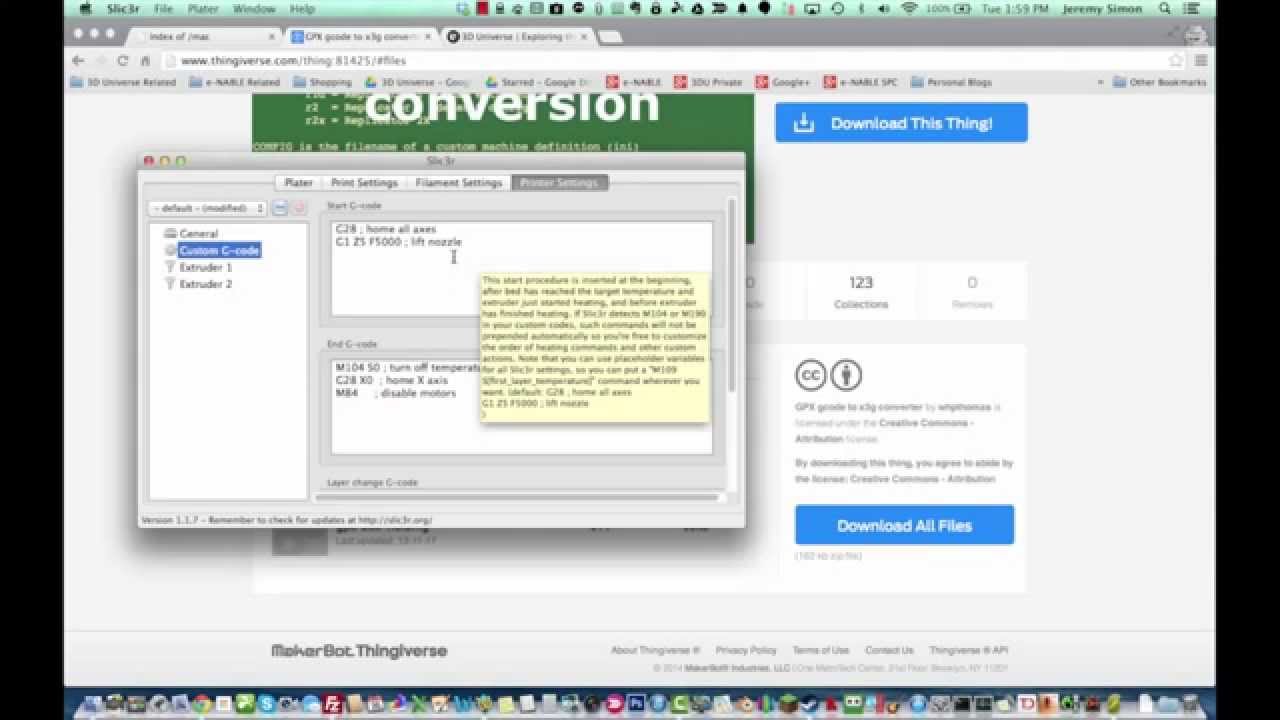The image size is (1280, 720).
Task: Close the 'Index of /mac' browser tab
Action: [x=272, y=37]
